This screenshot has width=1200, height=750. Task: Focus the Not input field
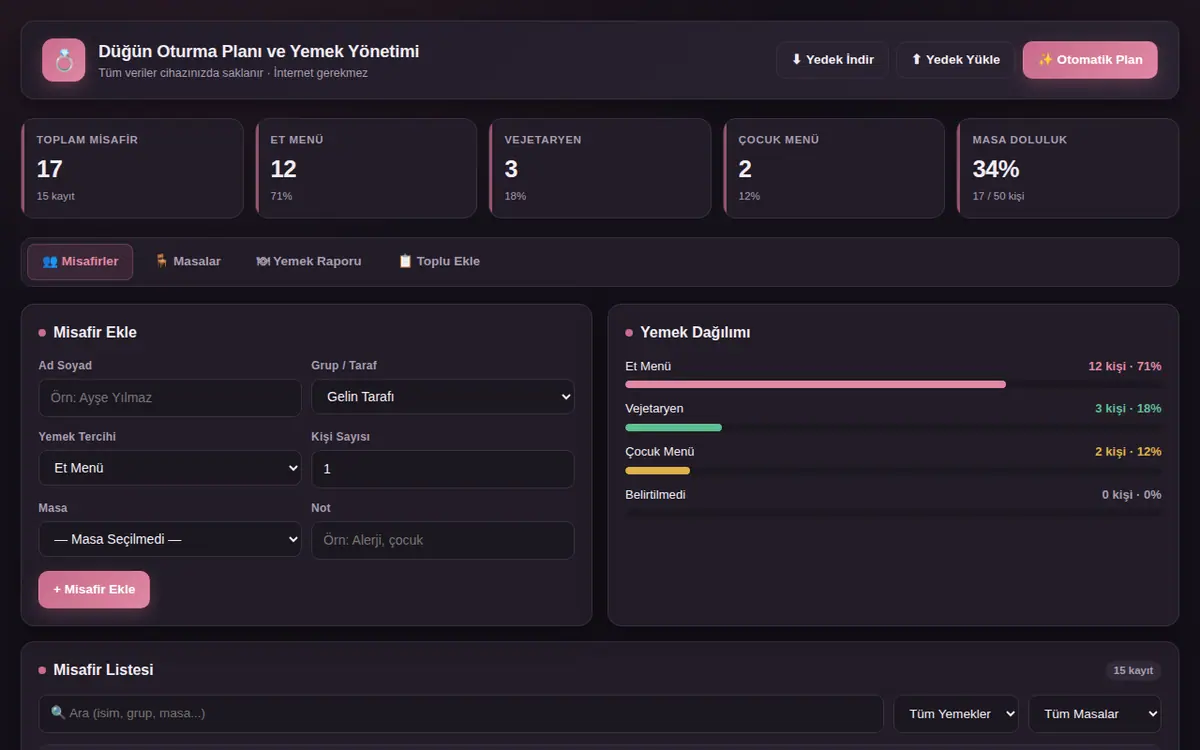click(x=443, y=540)
